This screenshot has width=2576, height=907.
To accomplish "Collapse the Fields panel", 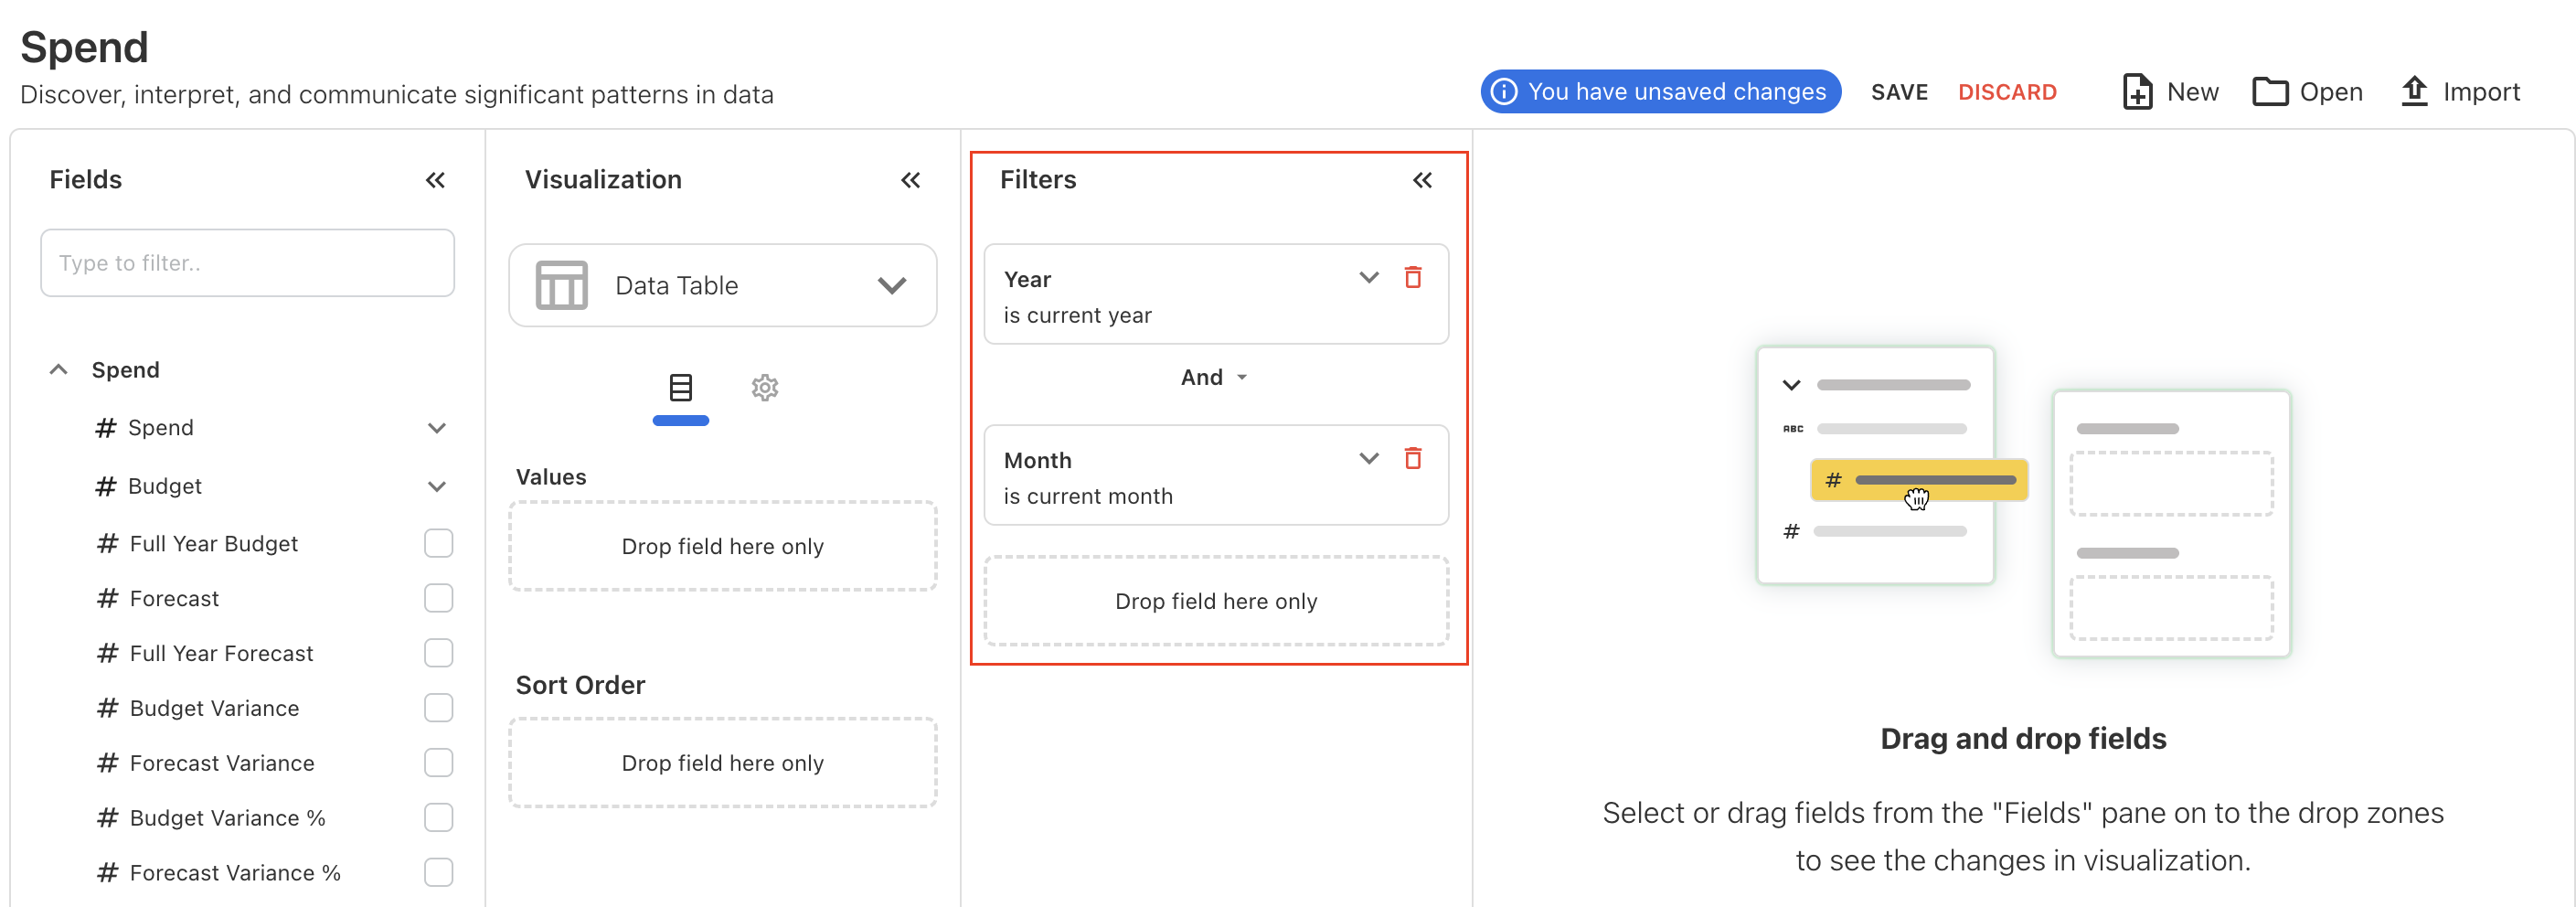I will (x=435, y=180).
